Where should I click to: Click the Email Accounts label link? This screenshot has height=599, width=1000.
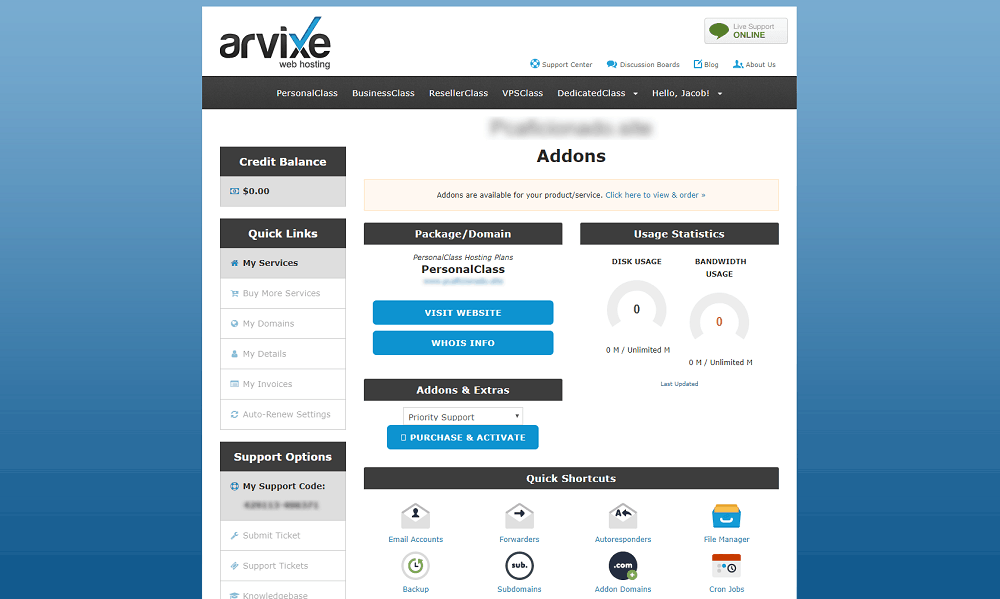415,540
